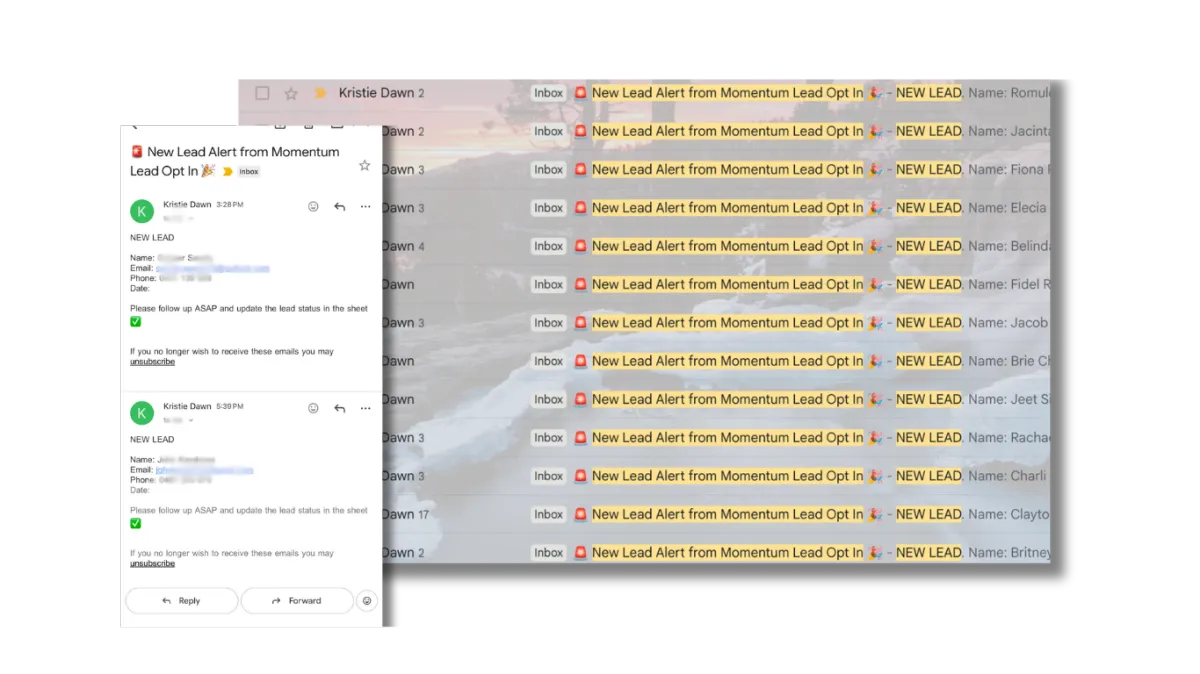Click the Reply button below the thread
The height and width of the screenshot is (674, 1200).
pyautogui.click(x=181, y=601)
